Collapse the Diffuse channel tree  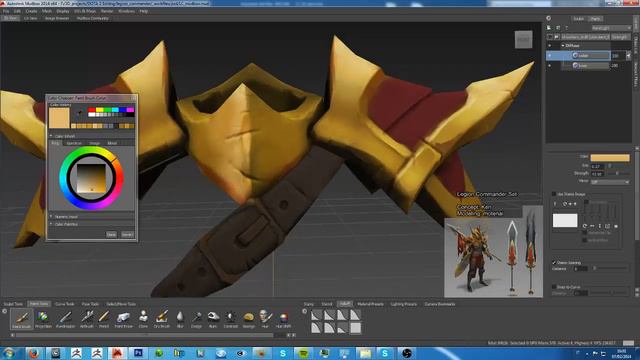pos(563,46)
